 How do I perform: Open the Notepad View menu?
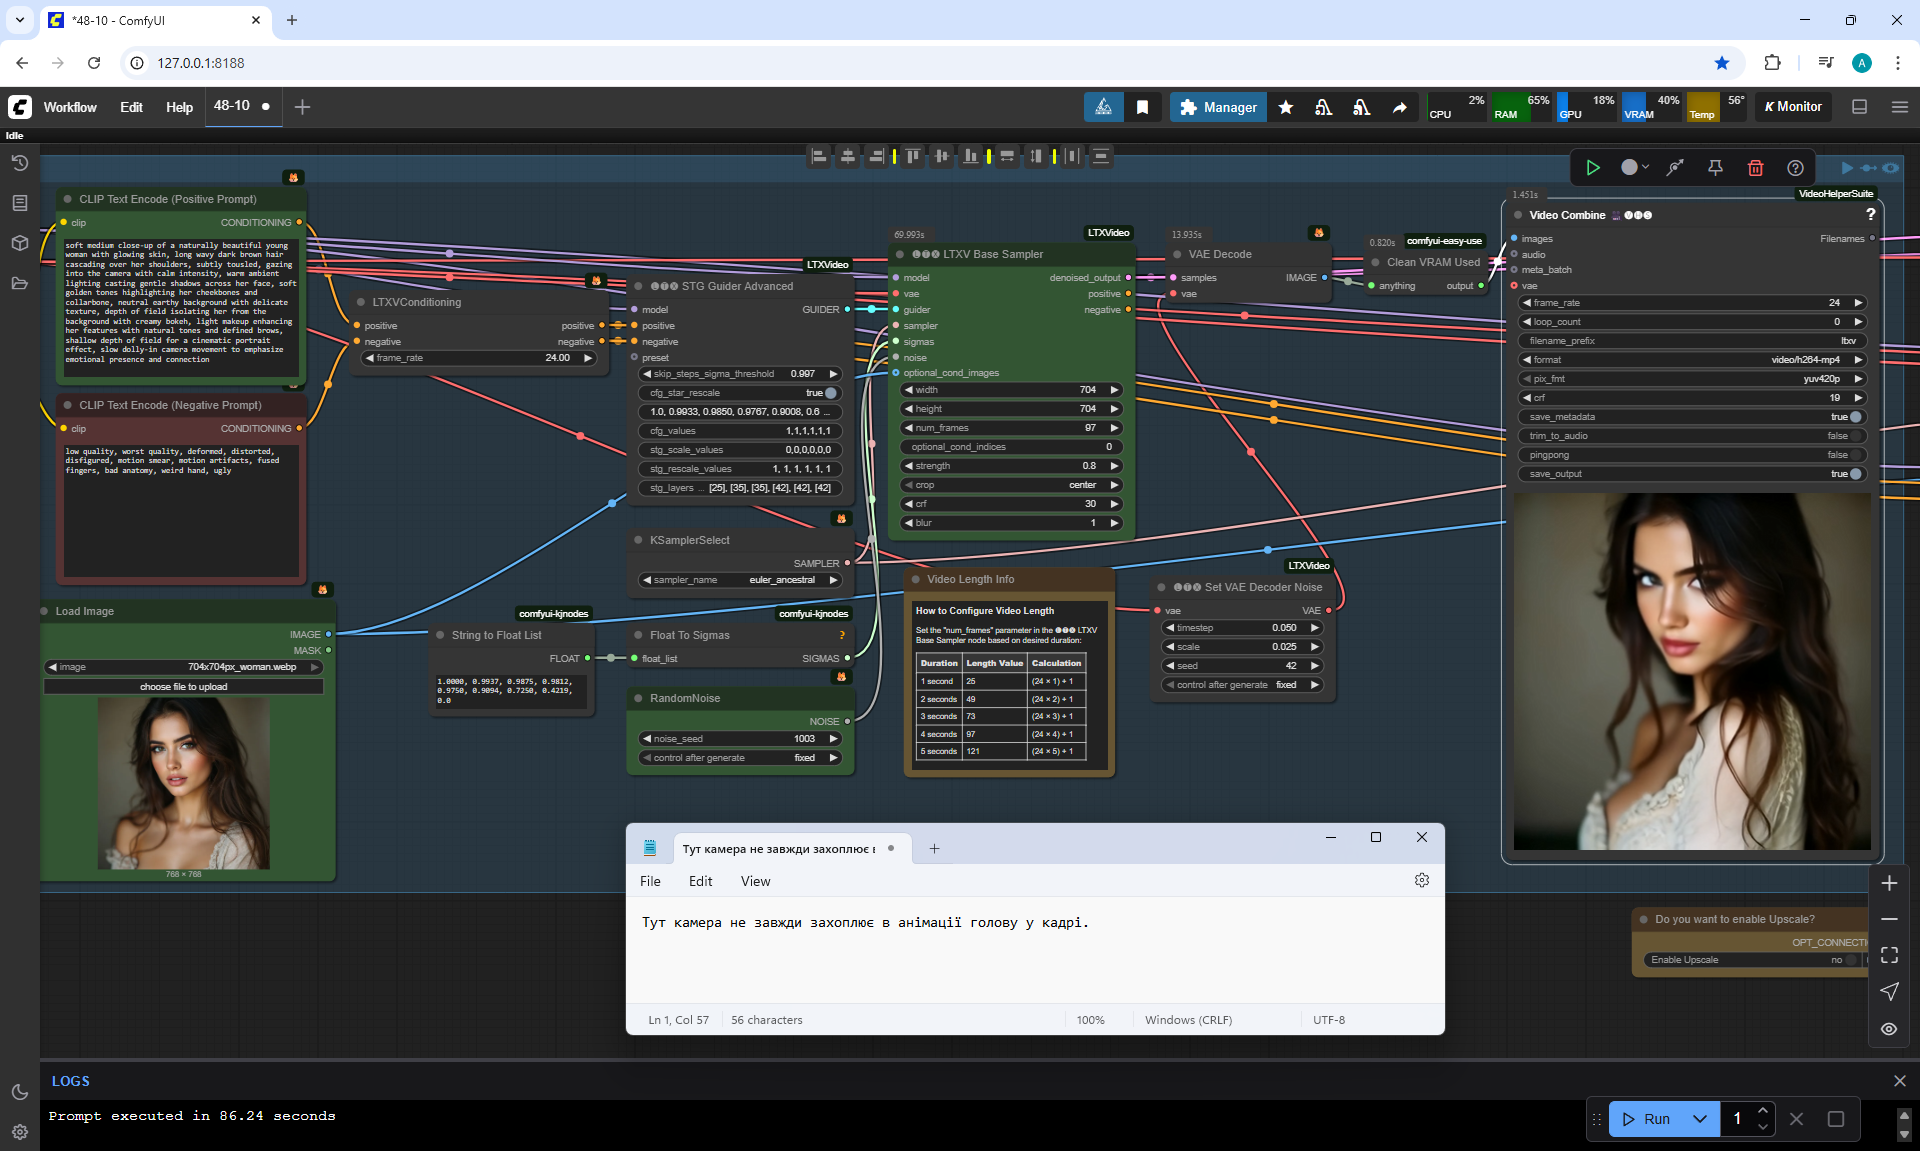click(x=755, y=881)
